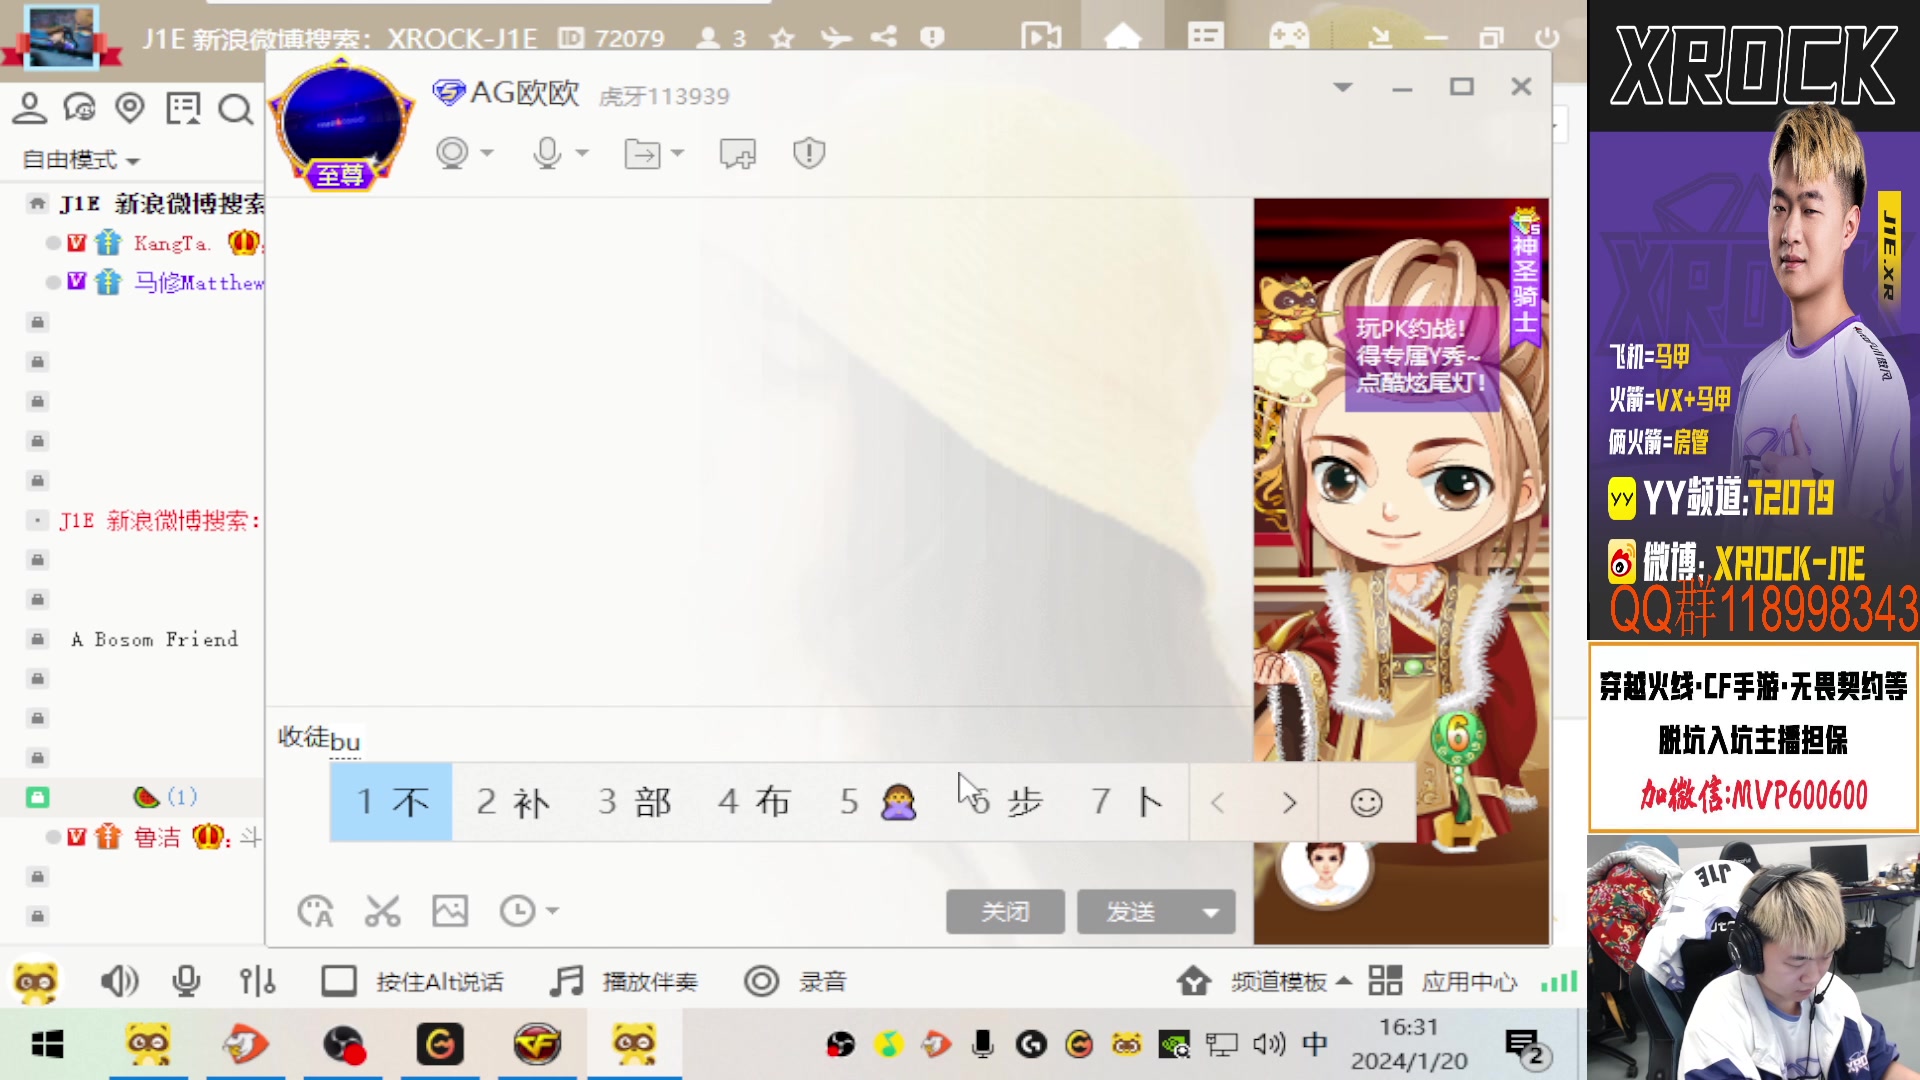
Task: Go to next IME candidate page
Action: coord(1289,802)
